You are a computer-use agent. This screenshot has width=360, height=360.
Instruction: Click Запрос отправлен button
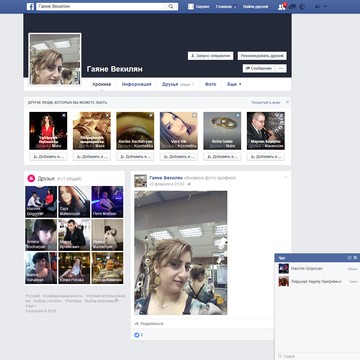point(210,56)
